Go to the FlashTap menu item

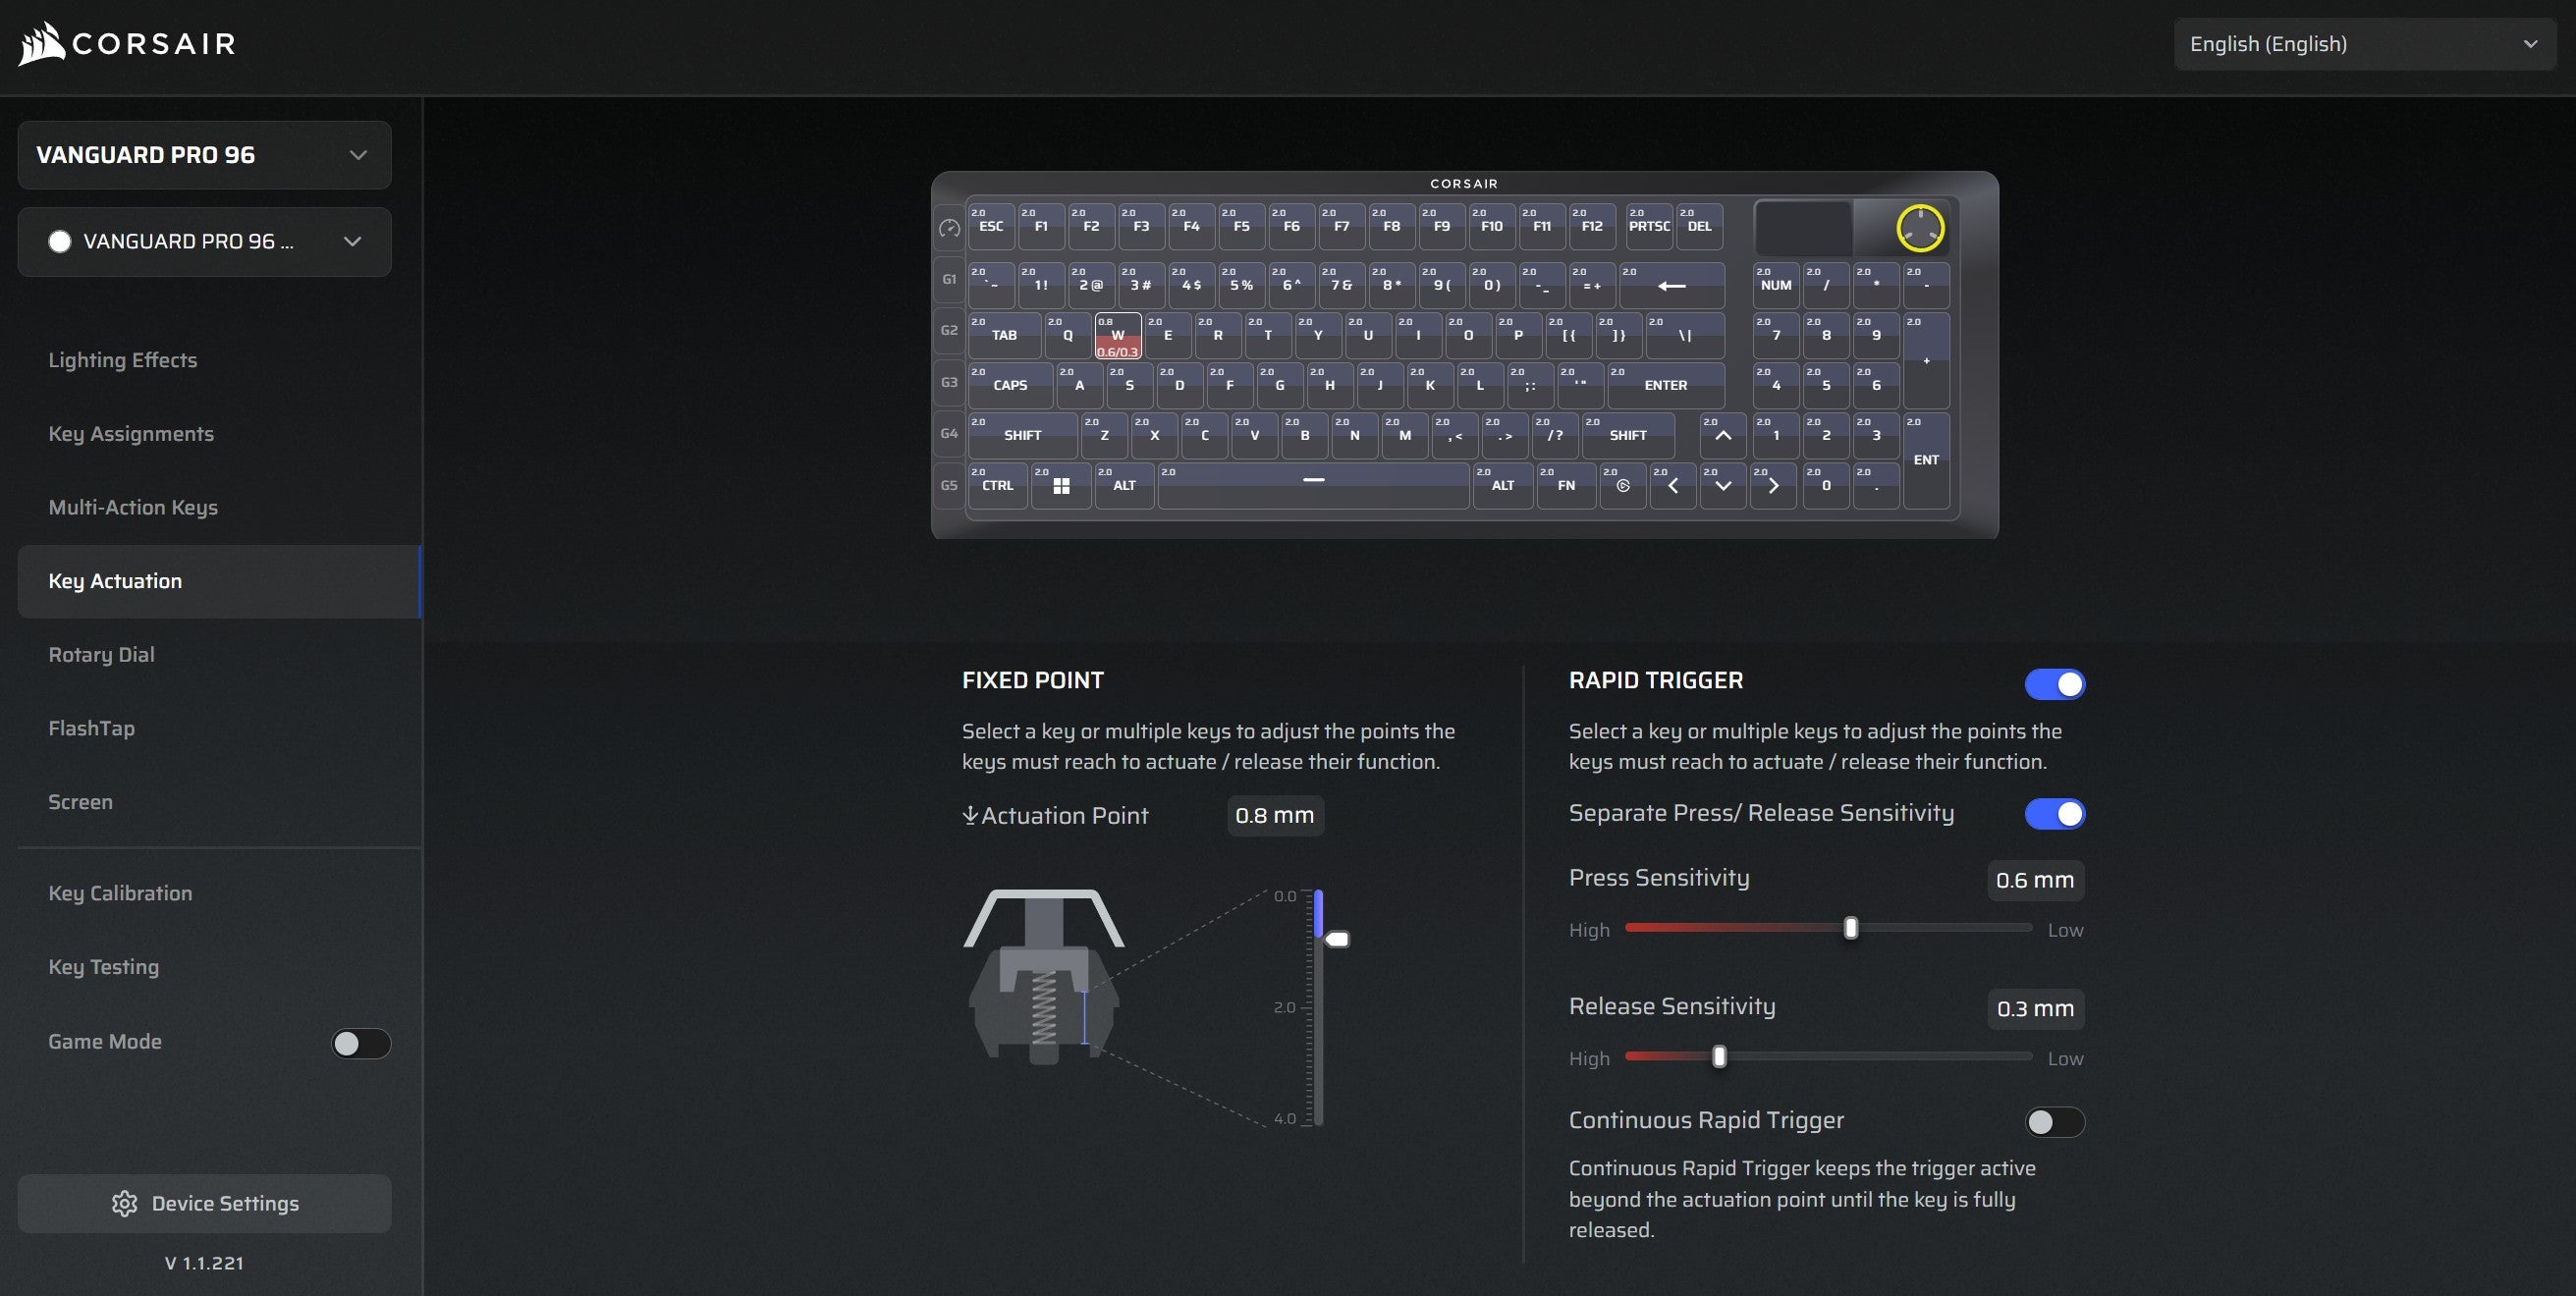pos(91,728)
